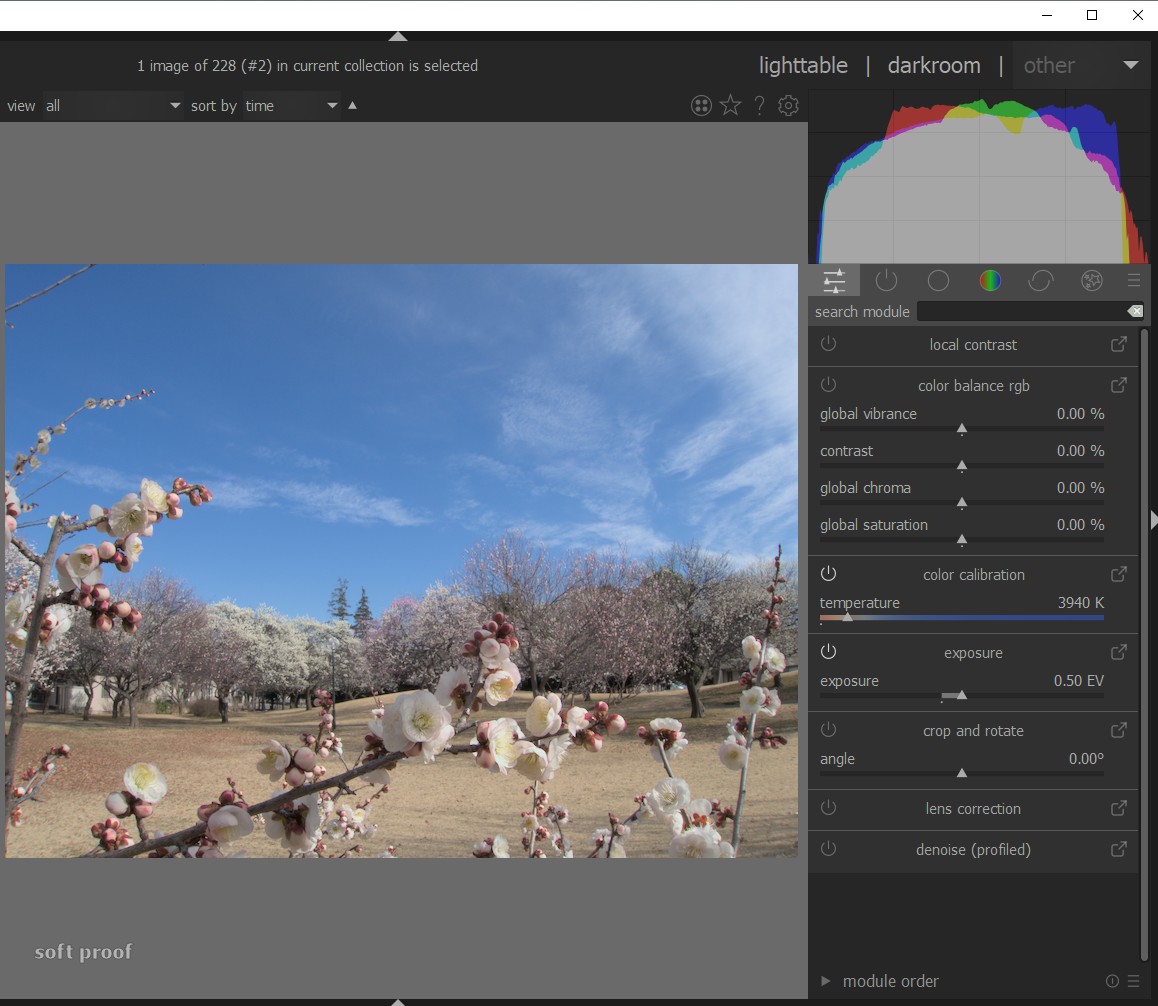Switch to lighttable view
The width and height of the screenshot is (1158, 1006).
803,66
